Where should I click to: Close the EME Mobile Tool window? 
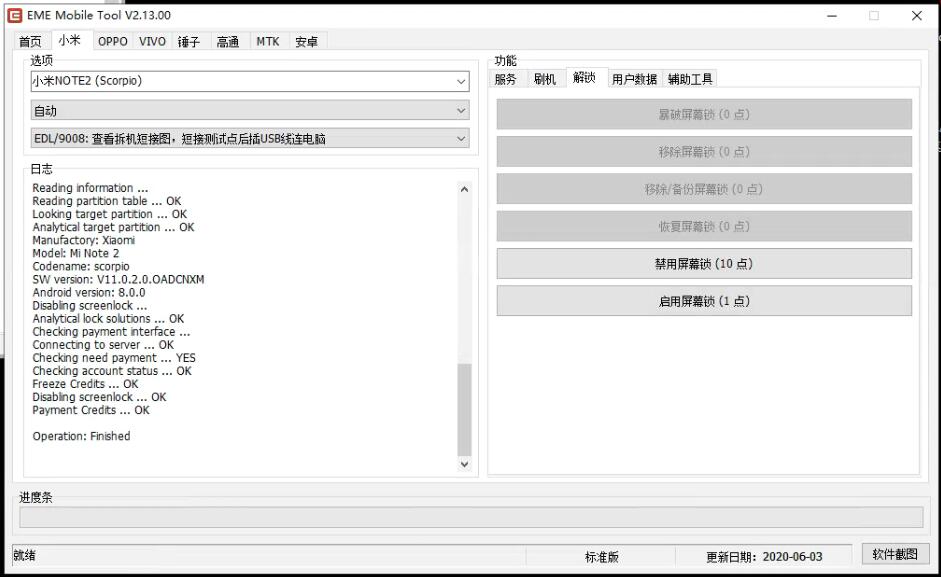coord(917,16)
